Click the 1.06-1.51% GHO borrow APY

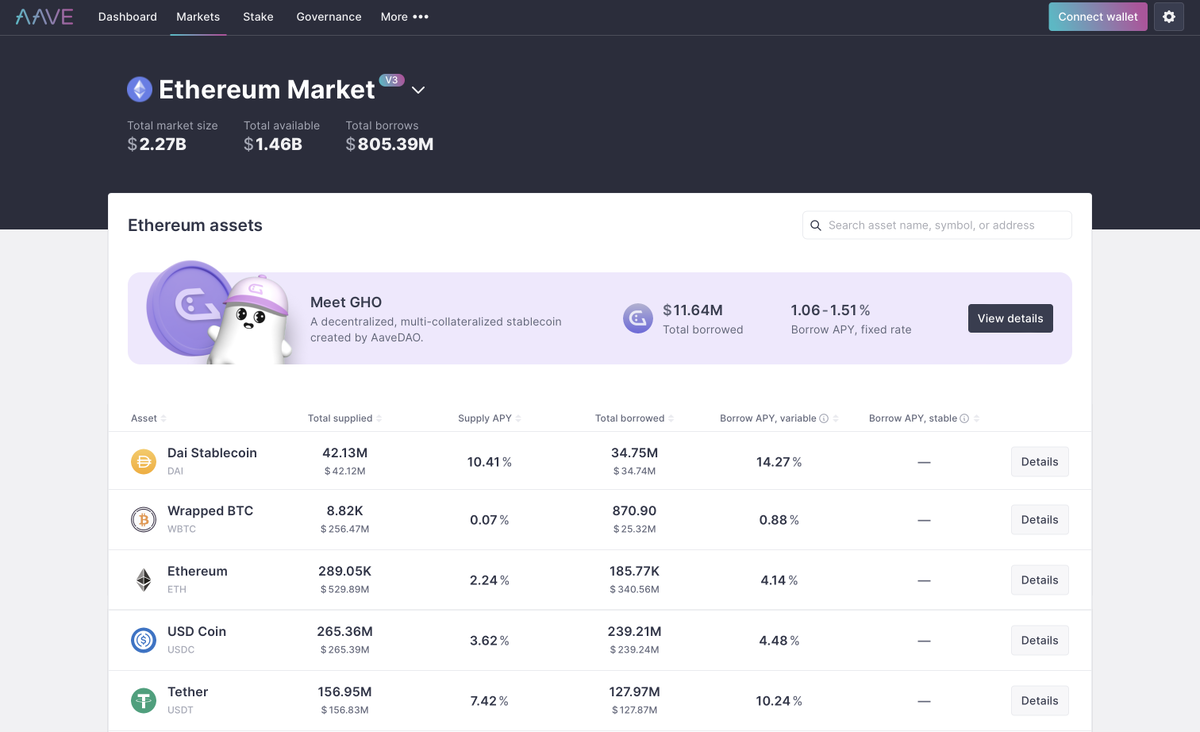(831, 310)
